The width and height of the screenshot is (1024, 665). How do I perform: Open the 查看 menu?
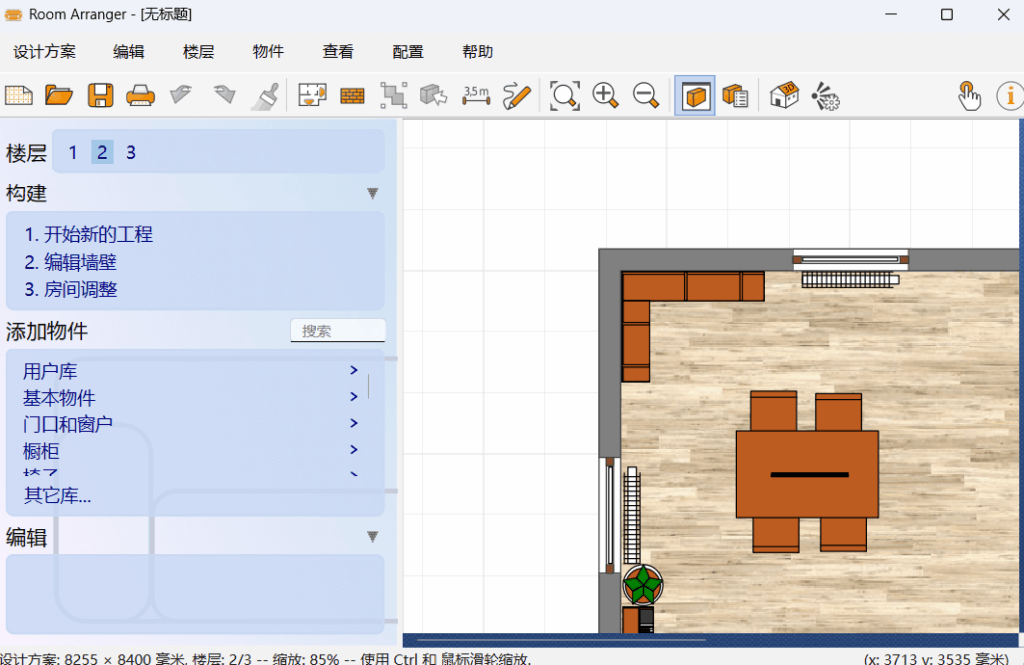[x=337, y=51]
